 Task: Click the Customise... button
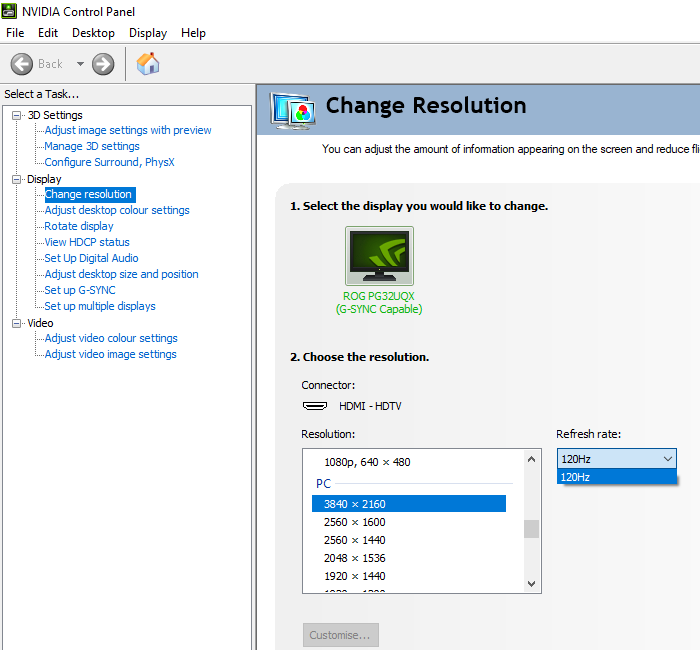(x=341, y=635)
